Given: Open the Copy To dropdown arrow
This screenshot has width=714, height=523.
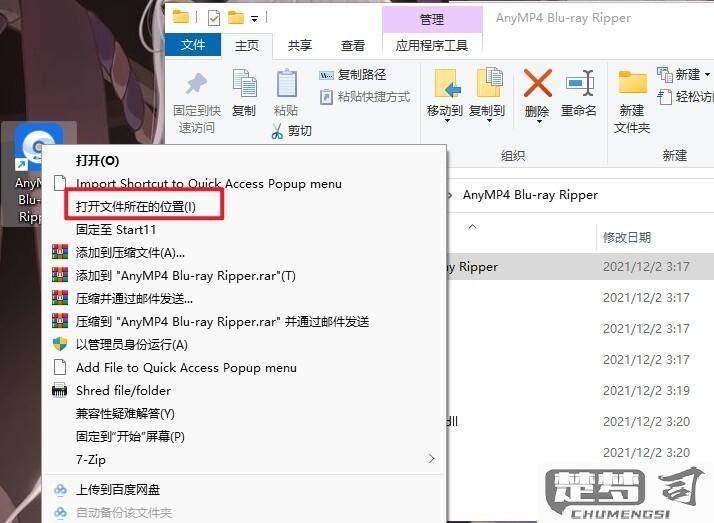Looking at the screenshot, I should tap(489, 121).
